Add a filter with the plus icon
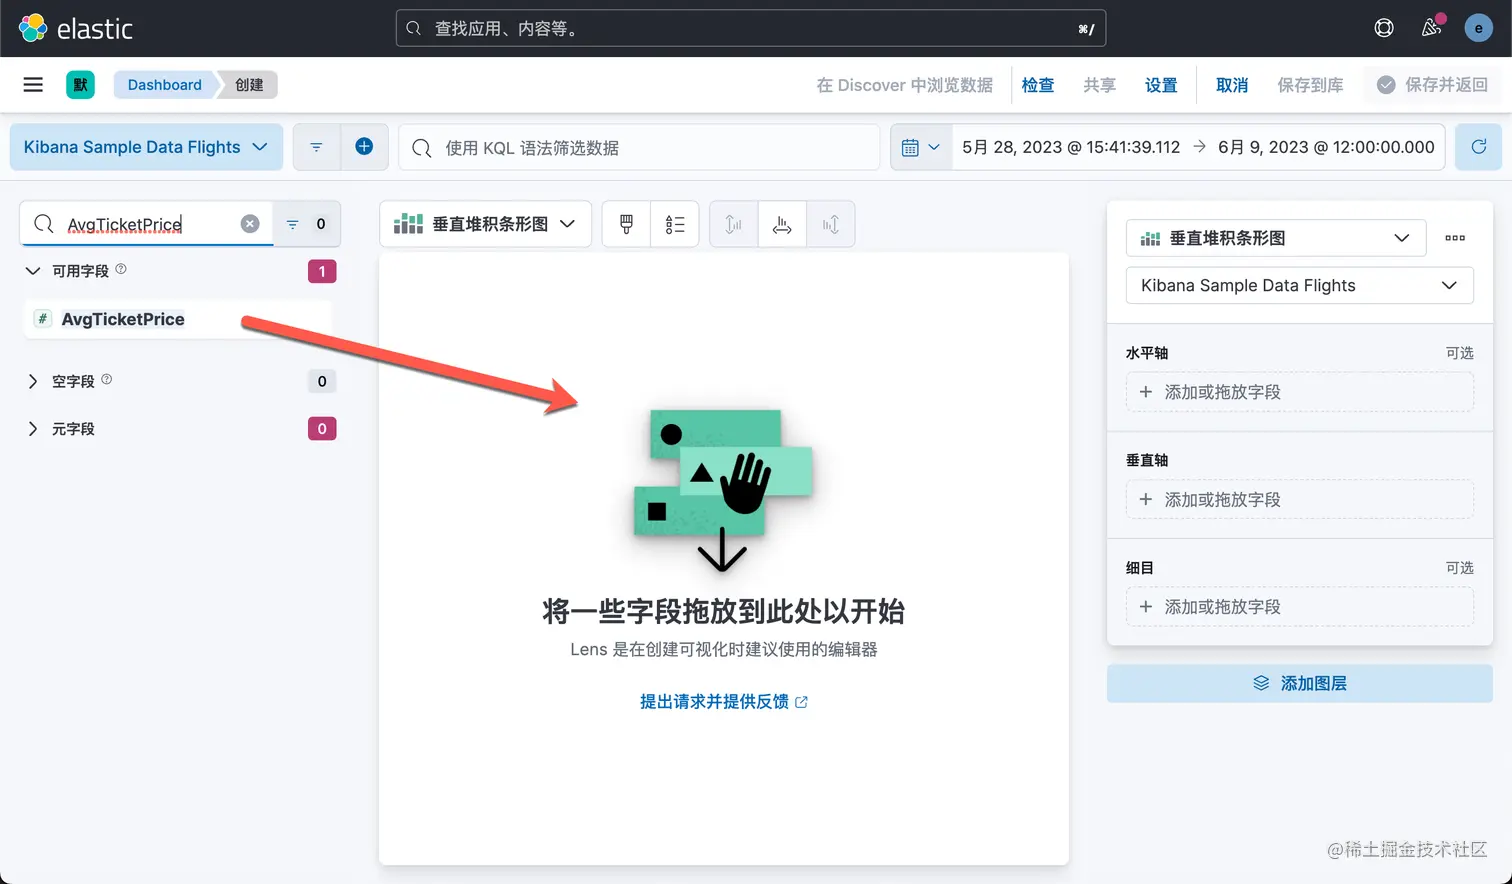This screenshot has height=884, width=1512. click(364, 147)
